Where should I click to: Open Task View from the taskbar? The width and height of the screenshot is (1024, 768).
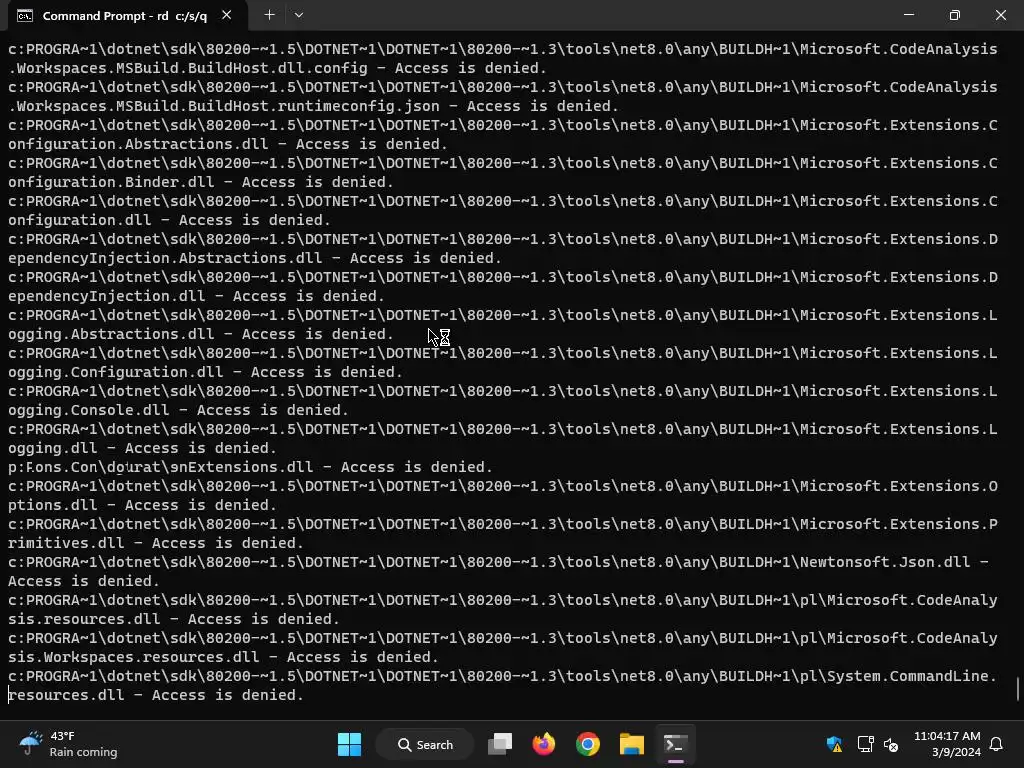pos(500,744)
